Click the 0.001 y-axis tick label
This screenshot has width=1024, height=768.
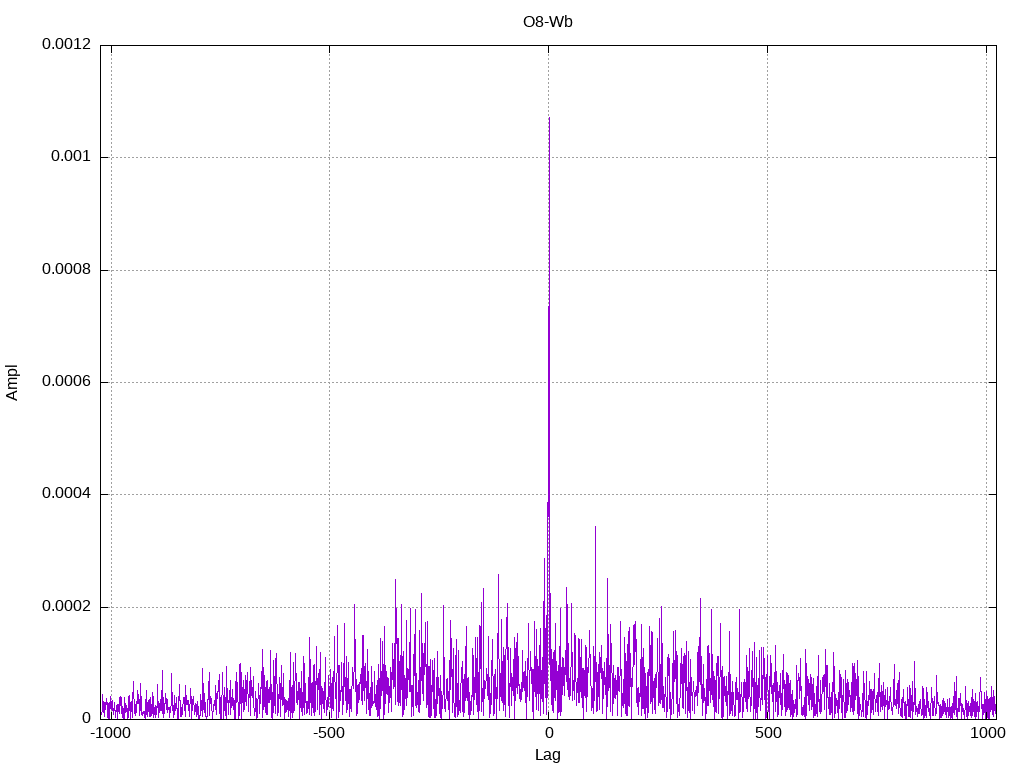click(x=71, y=156)
